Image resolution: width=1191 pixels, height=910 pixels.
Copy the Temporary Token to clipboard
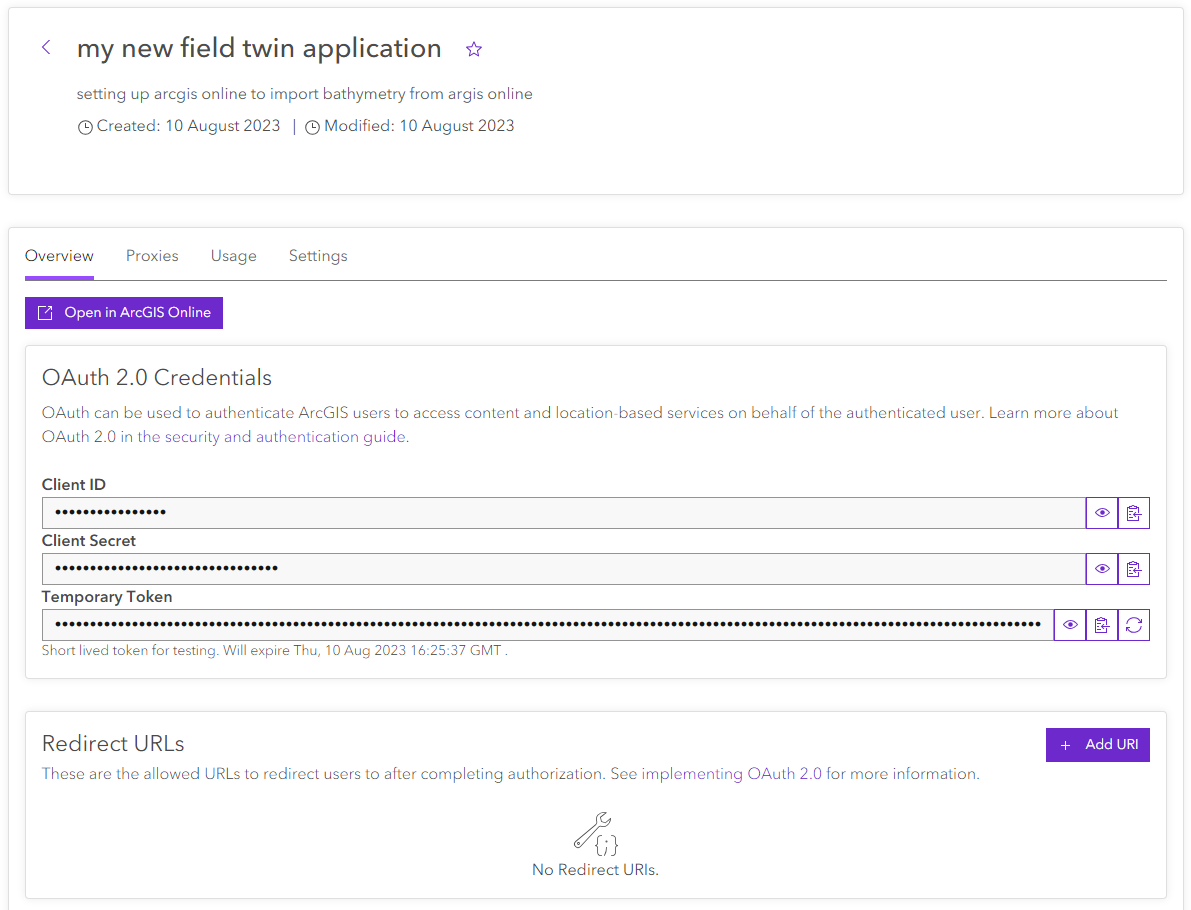(x=1101, y=625)
